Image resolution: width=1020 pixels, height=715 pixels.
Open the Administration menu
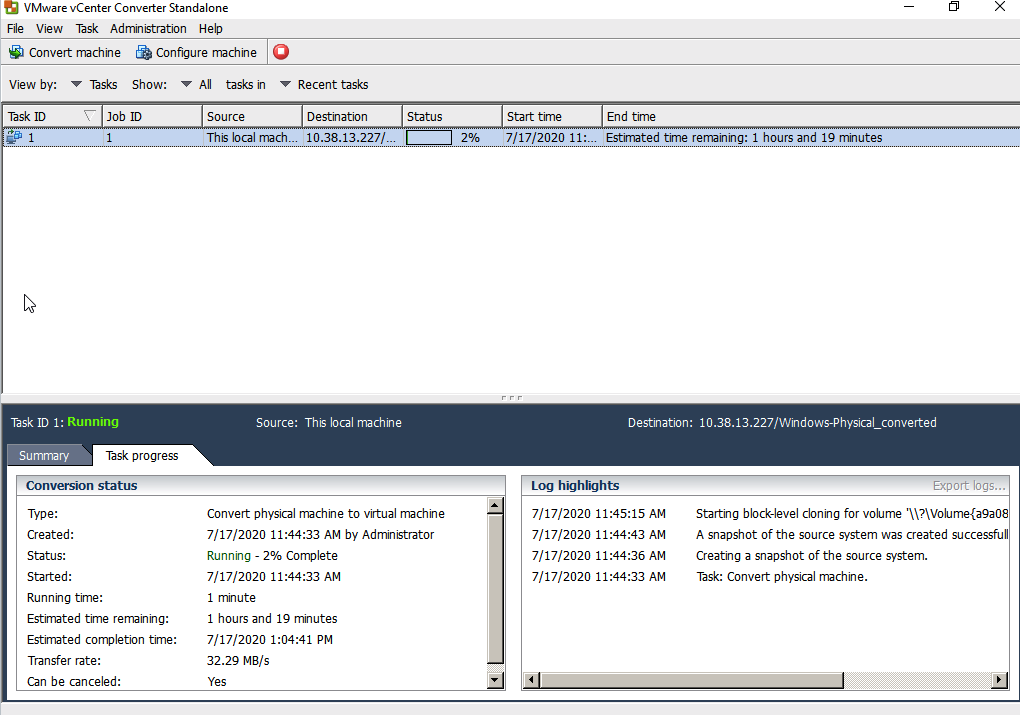tap(148, 29)
